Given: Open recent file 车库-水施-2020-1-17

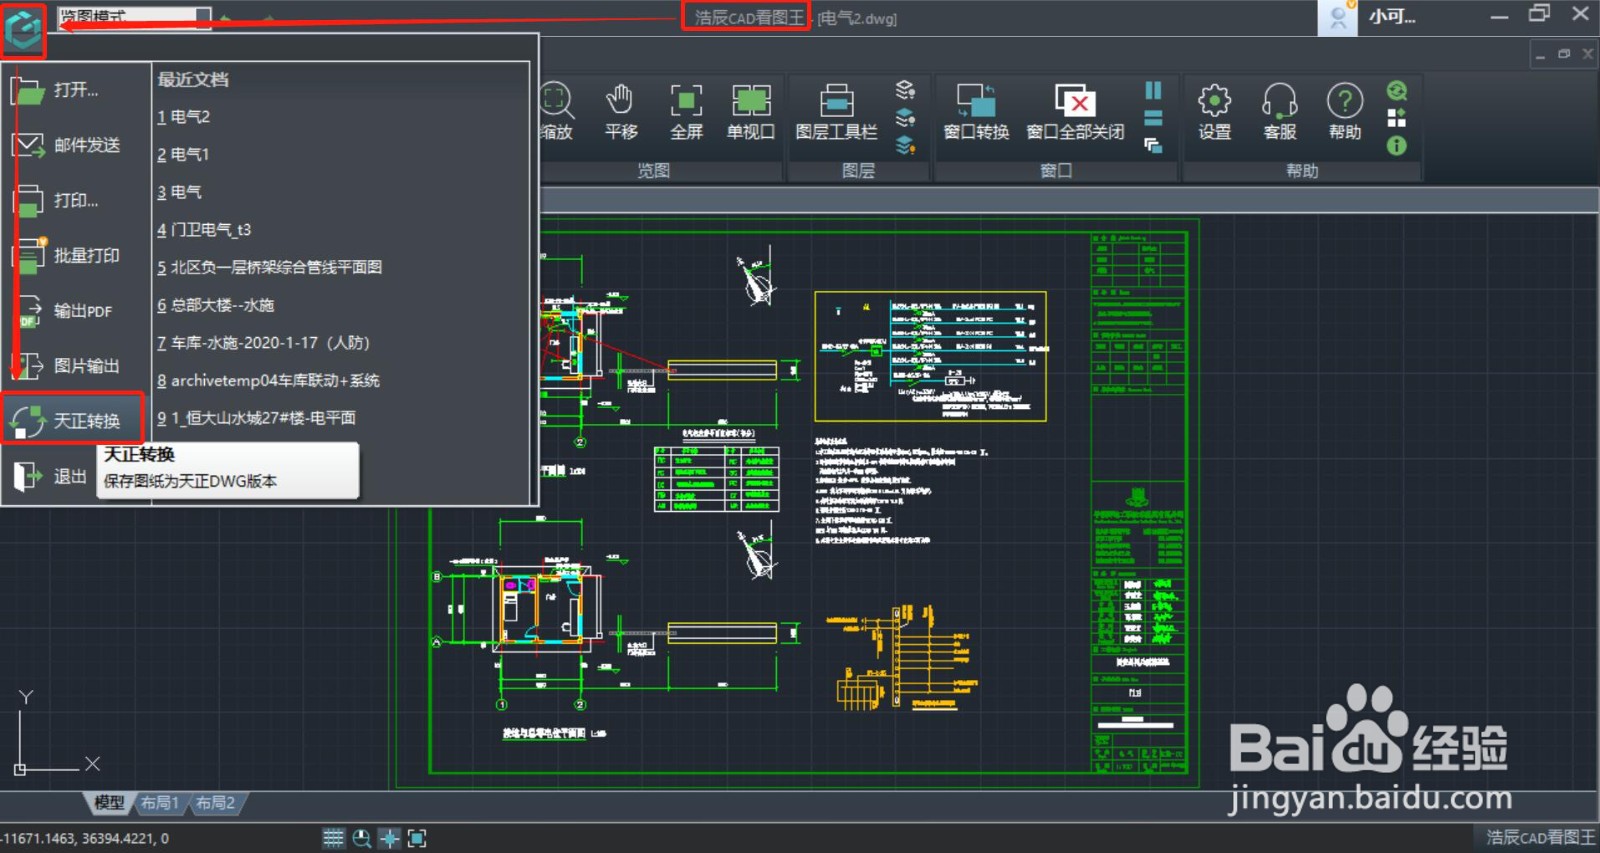Looking at the screenshot, I should click(263, 343).
